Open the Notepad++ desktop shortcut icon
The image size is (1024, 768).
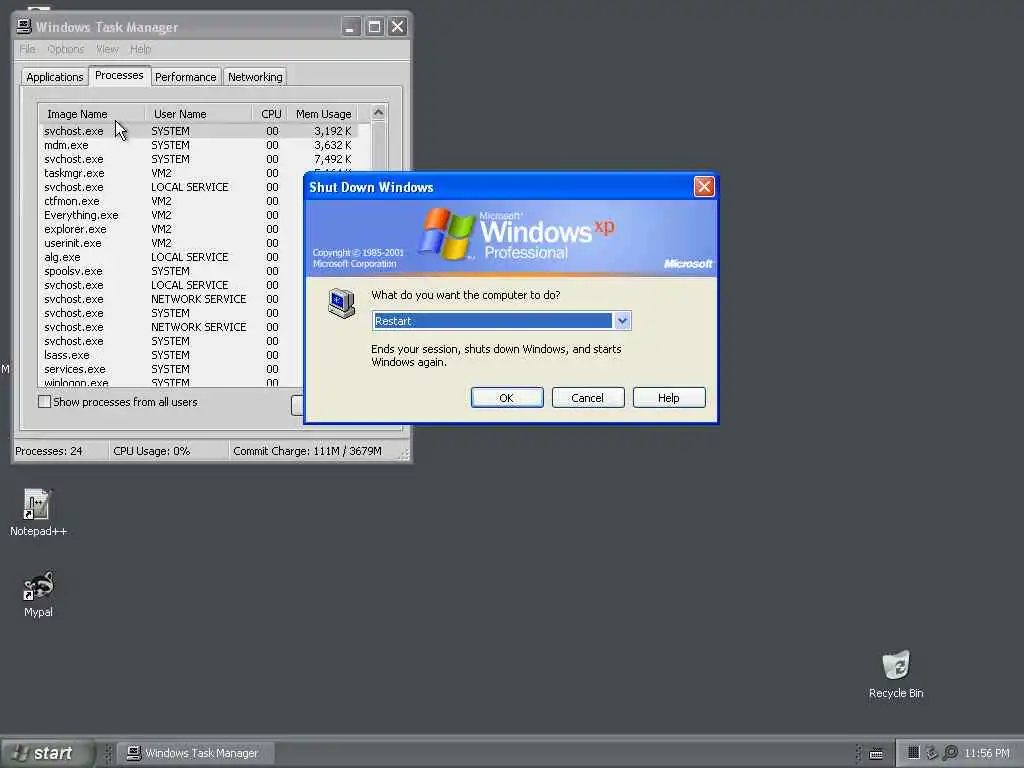coord(37,504)
